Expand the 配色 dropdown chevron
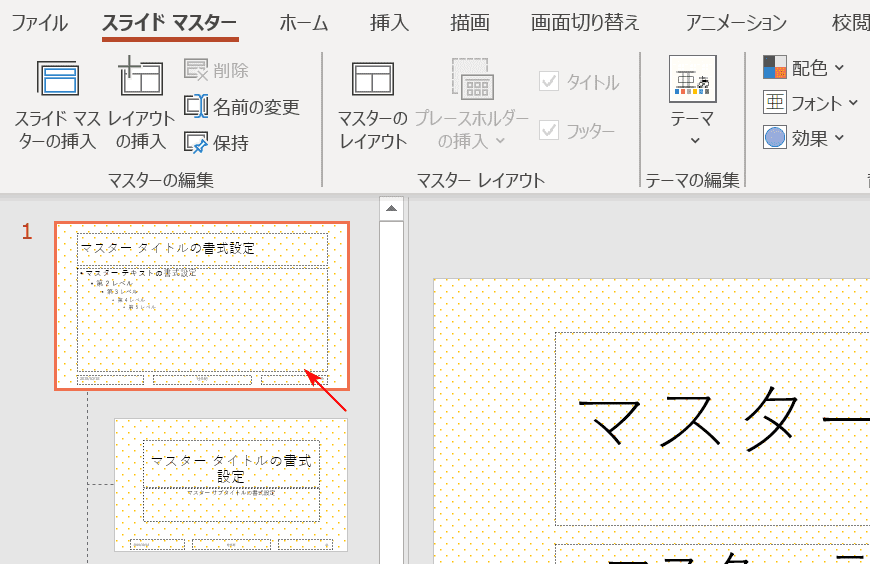This screenshot has height=564, width=870. pyautogui.click(x=839, y=68)
